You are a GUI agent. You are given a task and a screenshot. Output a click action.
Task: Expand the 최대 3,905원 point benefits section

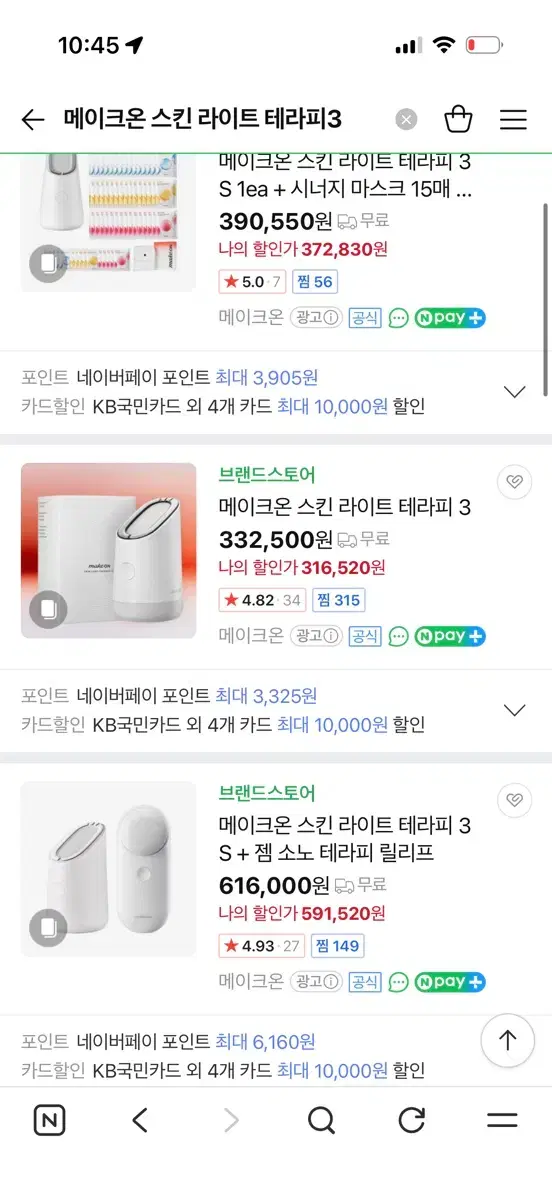click(x=514, y=392)
